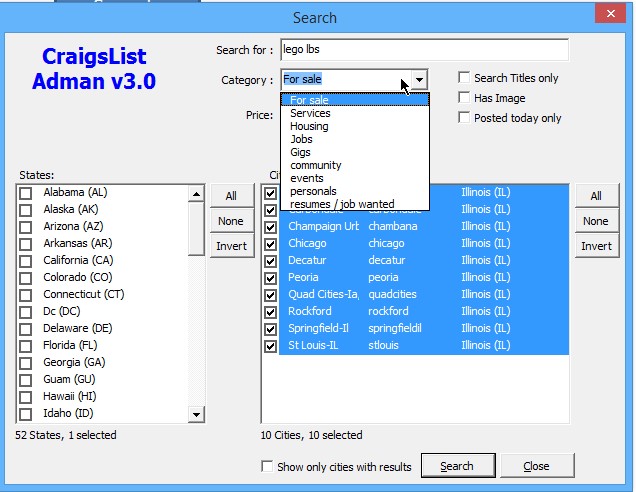636x492 pixels.
Task: Check the Hawaii (HI) state box
Action: pos(26,397)
